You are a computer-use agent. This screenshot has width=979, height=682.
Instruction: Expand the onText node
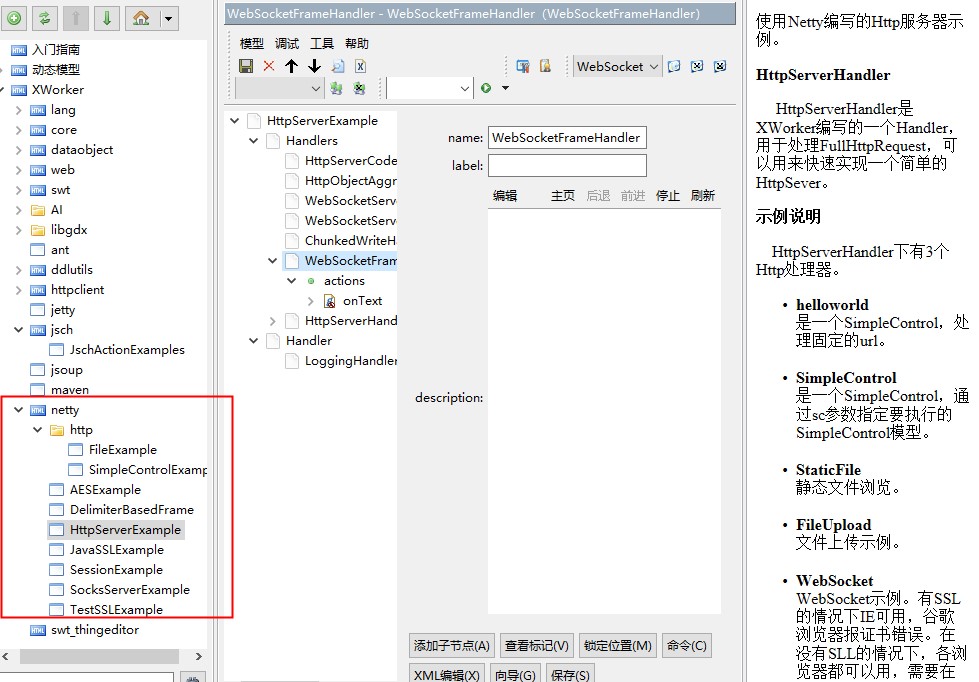[311, 301]
